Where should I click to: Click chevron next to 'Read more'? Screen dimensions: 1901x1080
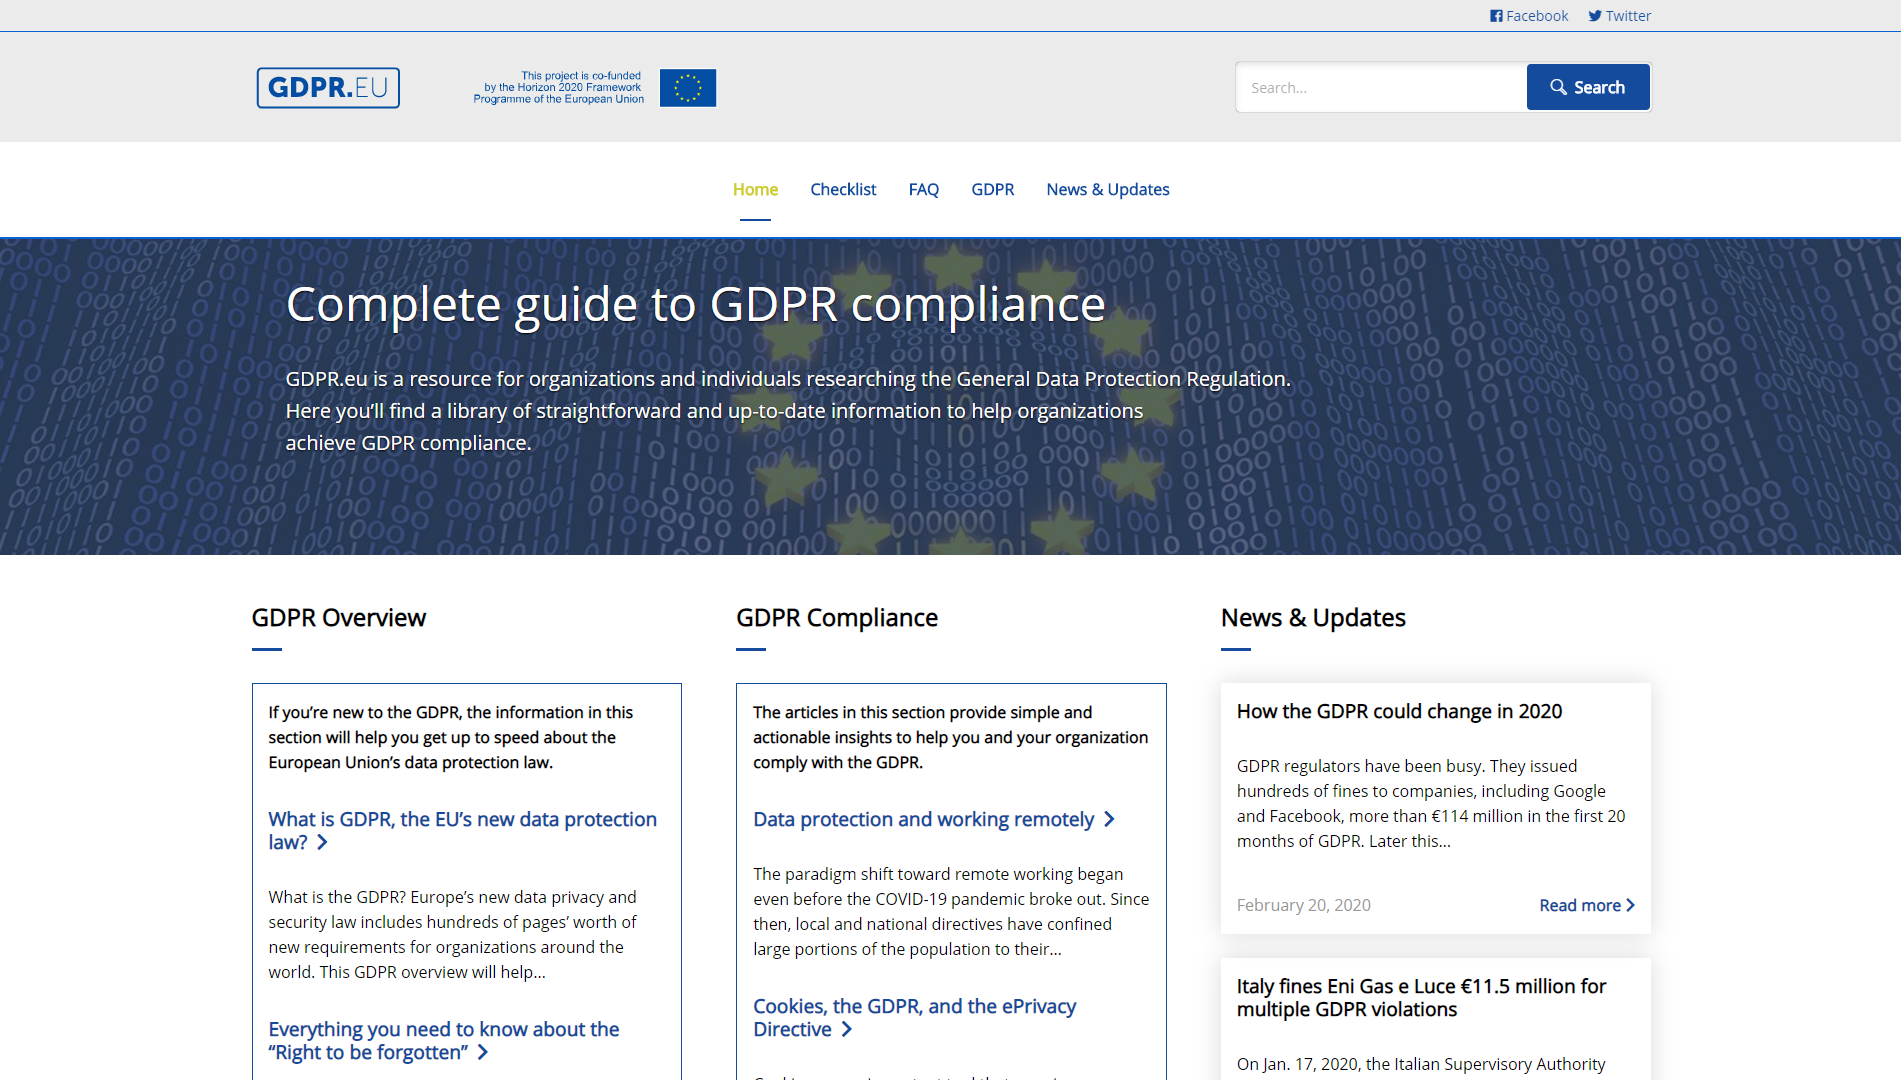tap(1630, 905)
